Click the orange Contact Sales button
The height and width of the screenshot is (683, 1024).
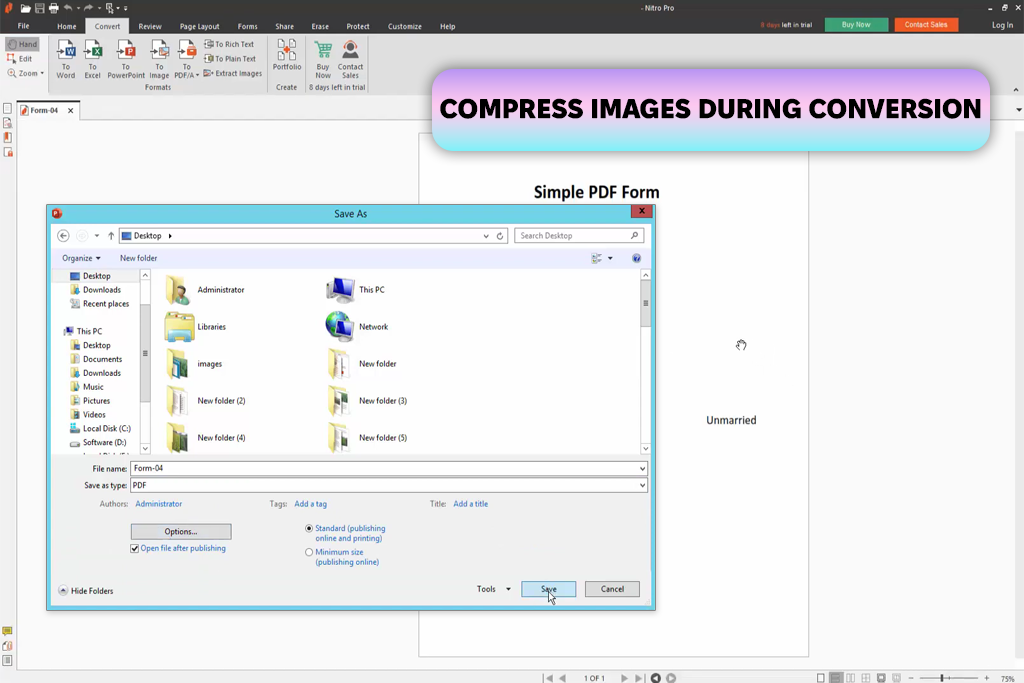[x=926, y=25]
